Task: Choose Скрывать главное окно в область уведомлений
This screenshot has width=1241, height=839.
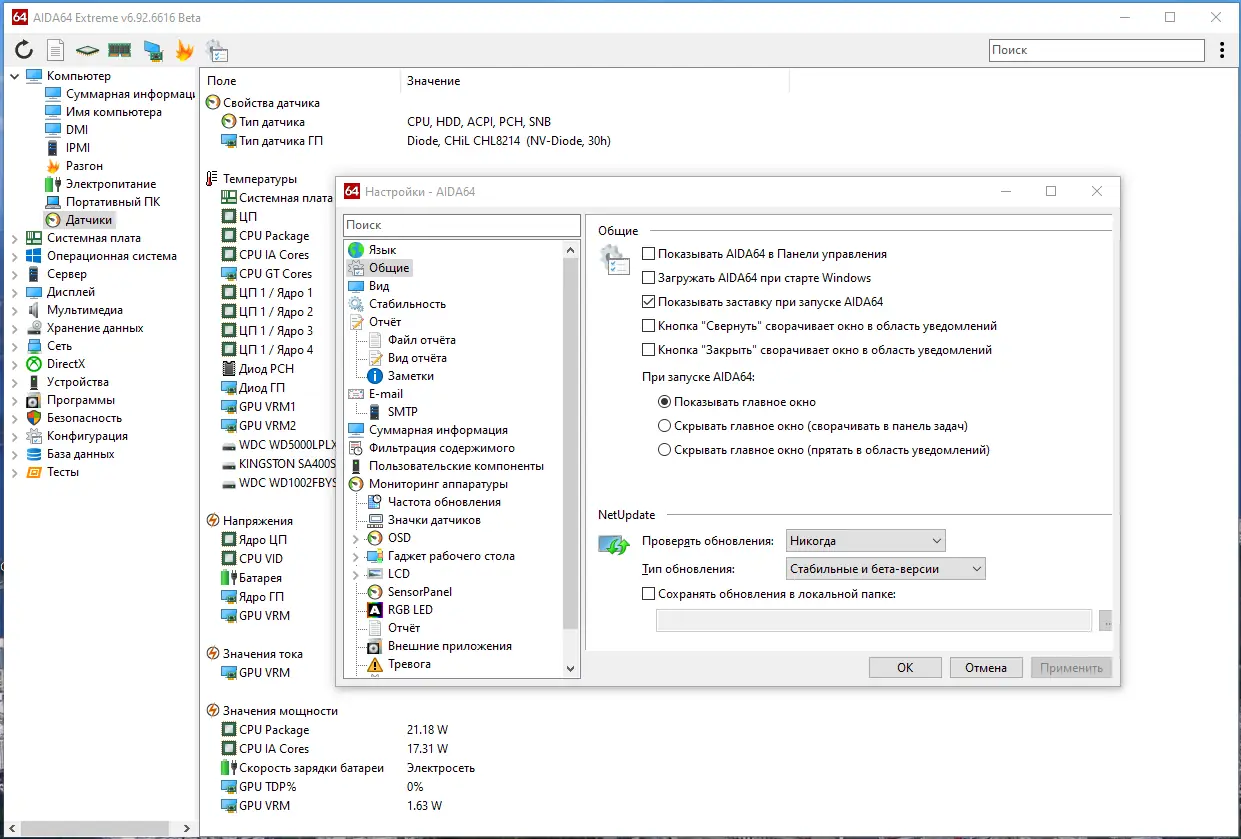Action: click(664, 450)
